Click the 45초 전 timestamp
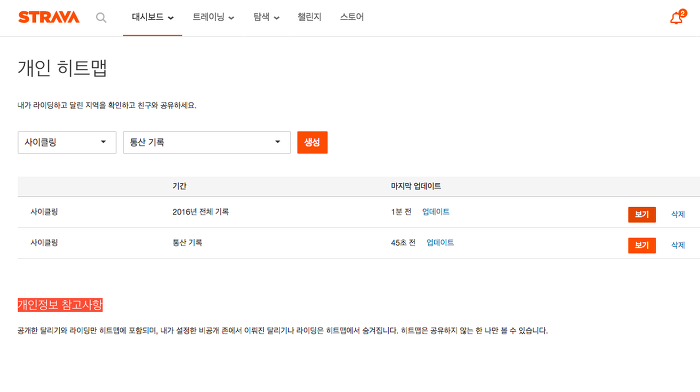The image size is (700, 392). point(403,242)
